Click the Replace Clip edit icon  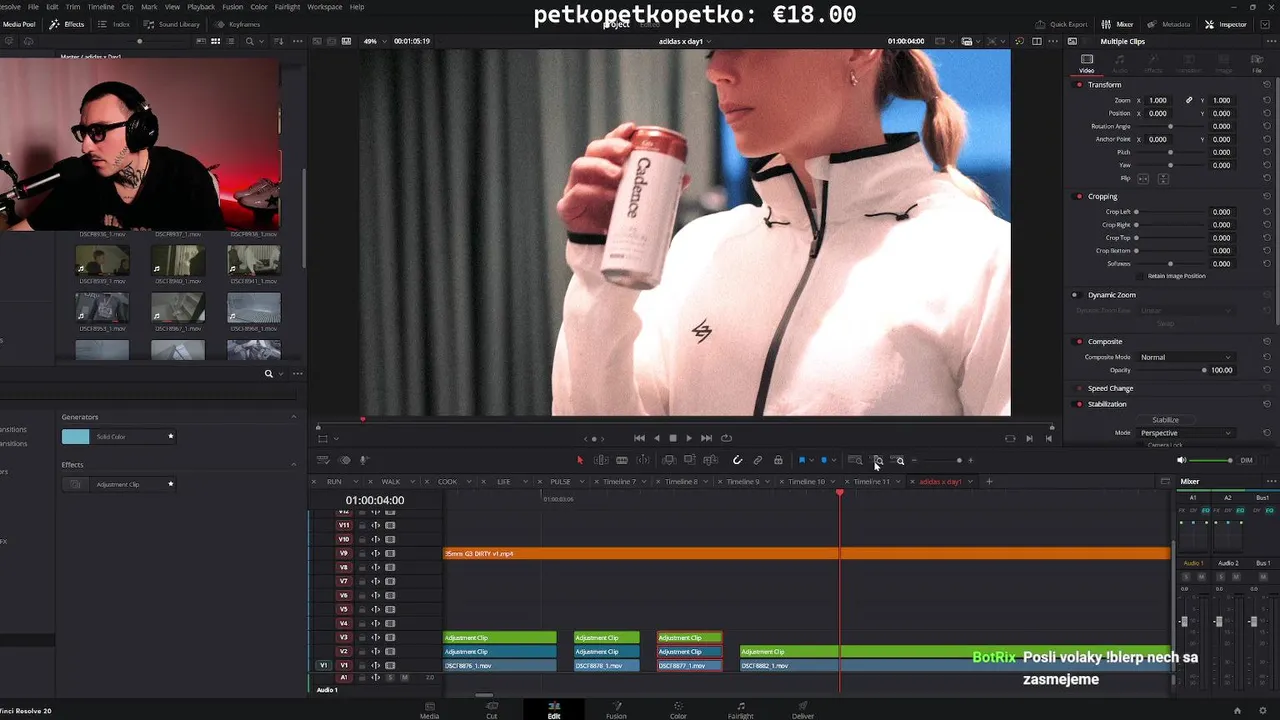[x=711, y=460]
